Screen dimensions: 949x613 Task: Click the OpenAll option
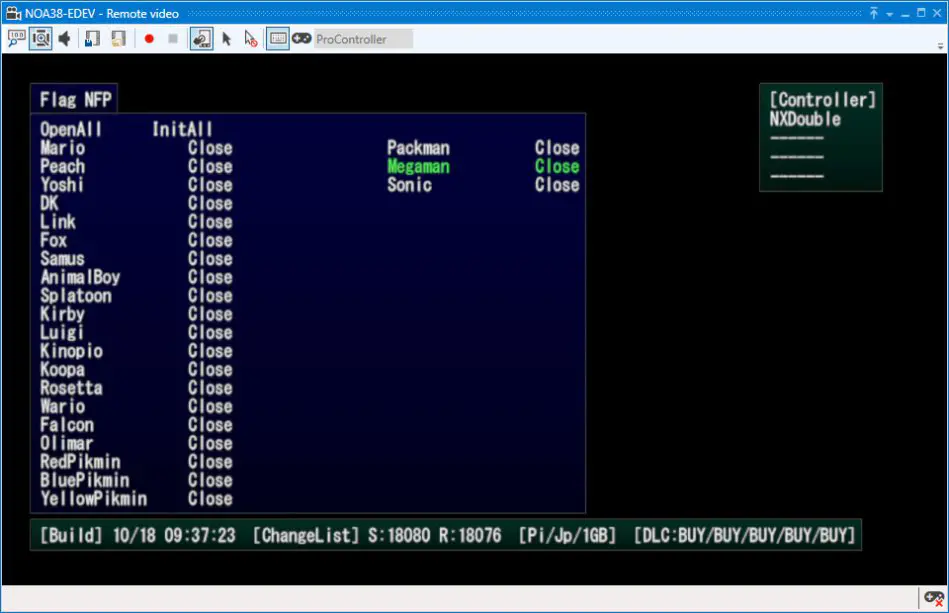(71, 129)
